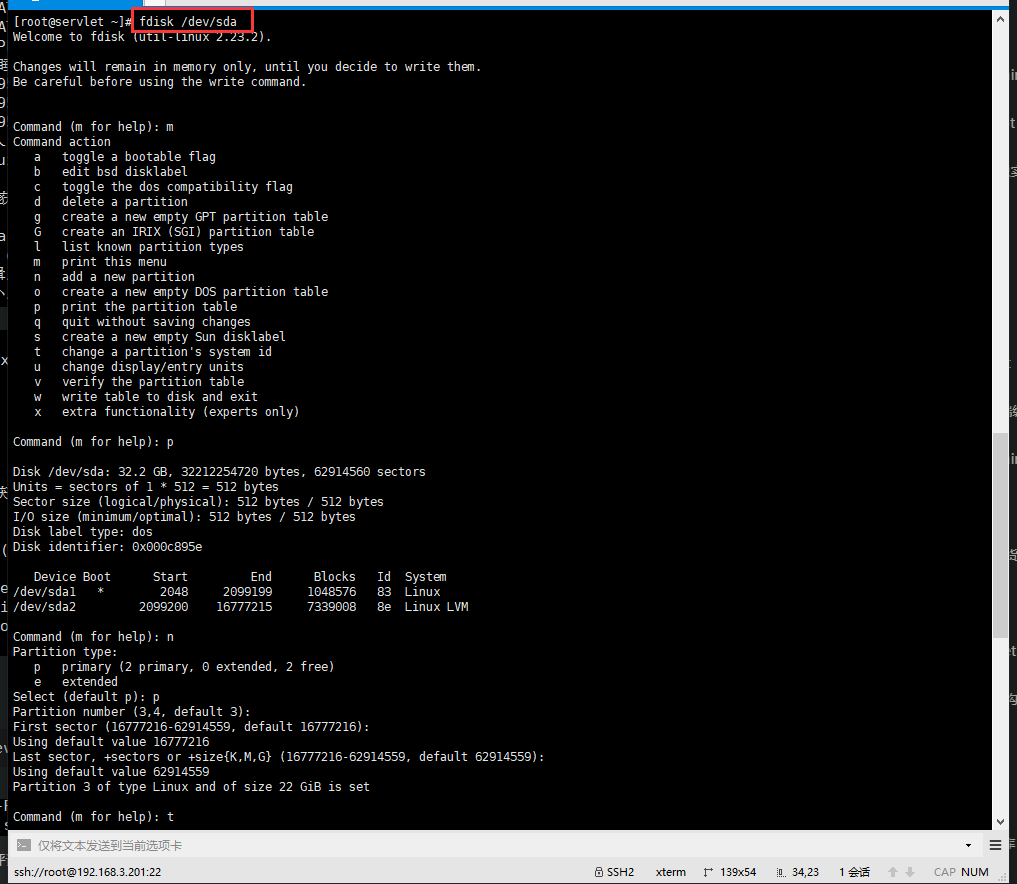
Task: Click the status bar up arrow
Action: 894,872
